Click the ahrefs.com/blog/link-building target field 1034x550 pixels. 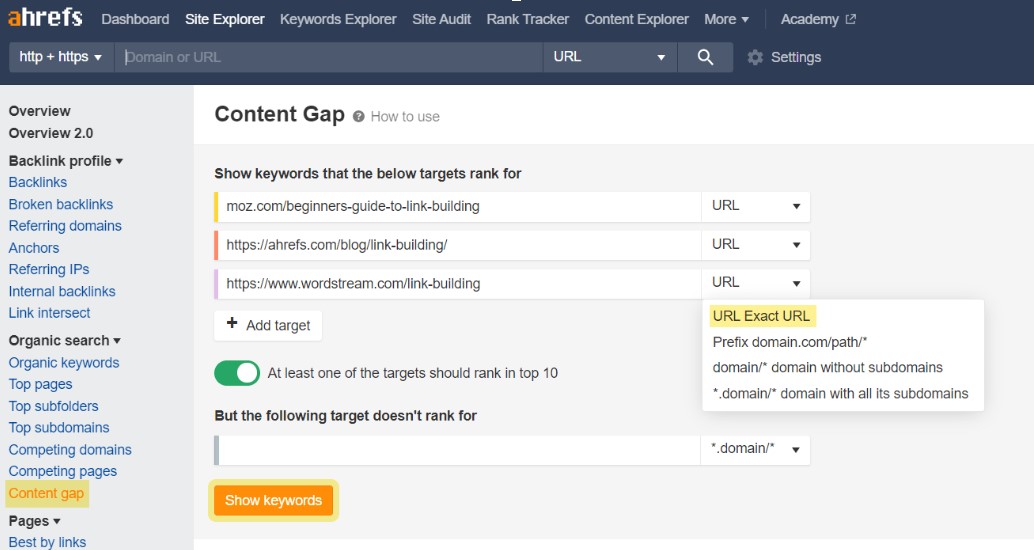click(x=458, y=245)
